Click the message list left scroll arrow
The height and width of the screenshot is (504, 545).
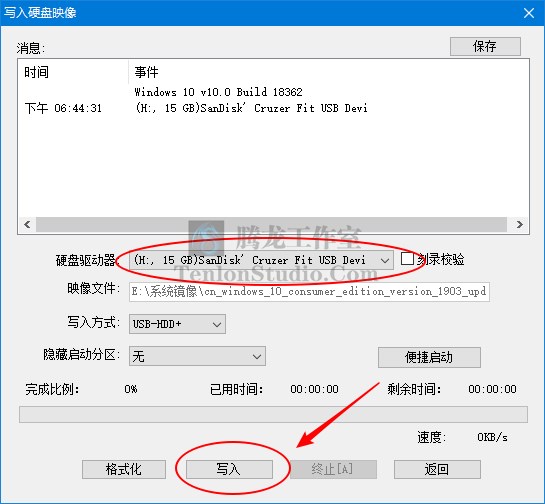27,225
